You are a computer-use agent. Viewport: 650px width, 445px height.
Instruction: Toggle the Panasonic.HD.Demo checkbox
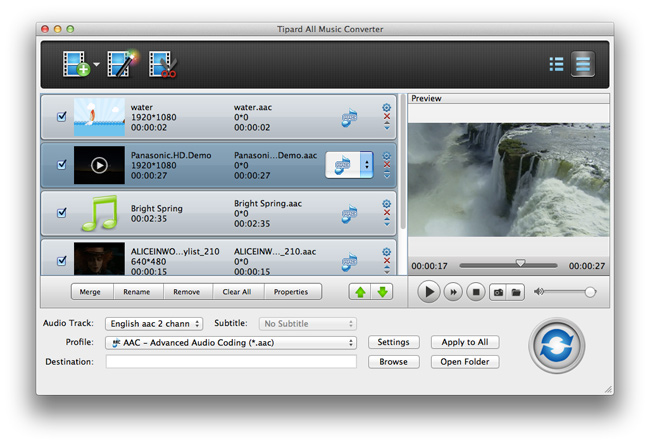62,165
